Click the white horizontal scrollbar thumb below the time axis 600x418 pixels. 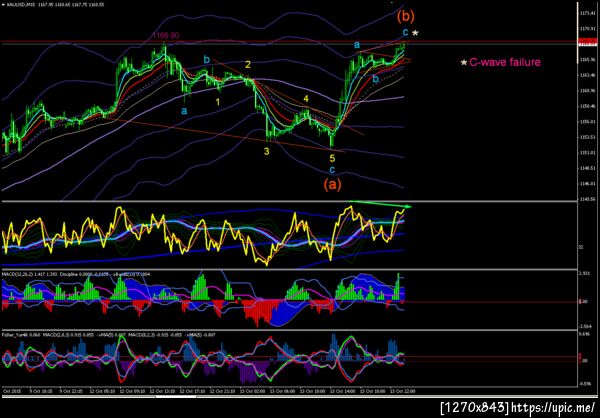(x=176, y=397)
